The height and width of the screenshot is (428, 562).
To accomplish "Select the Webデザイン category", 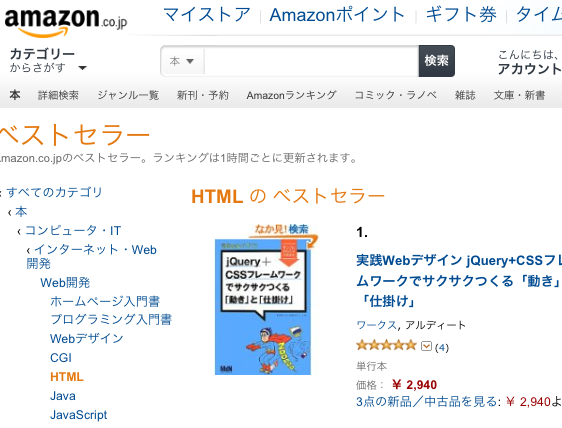I will click(x=86, y=338).
